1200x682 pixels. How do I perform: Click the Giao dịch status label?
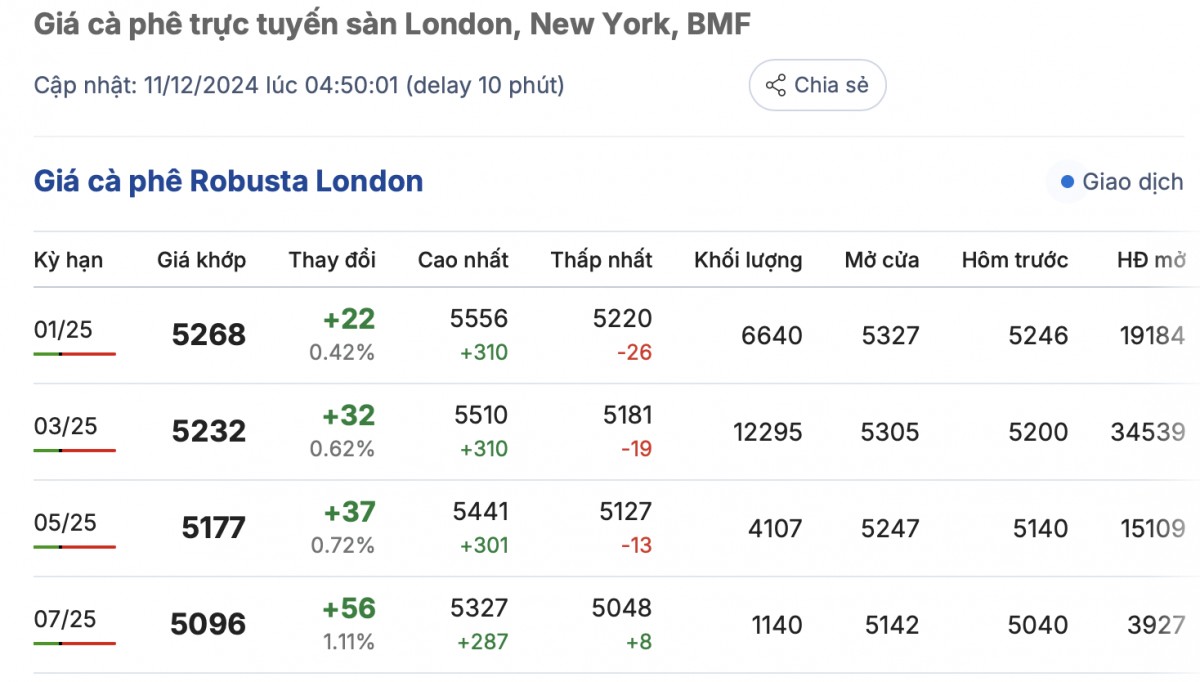[x=1132, y=182]
